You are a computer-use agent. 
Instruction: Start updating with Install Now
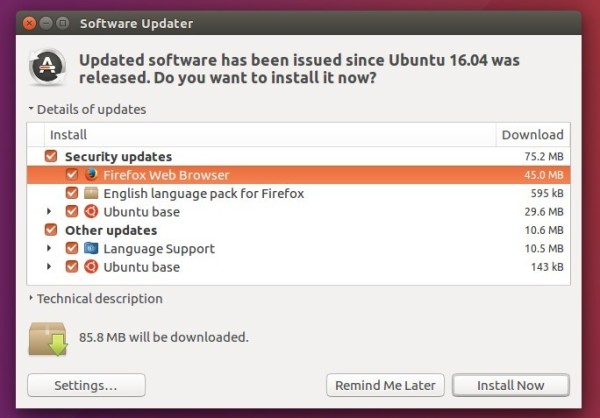click(511, 385)
